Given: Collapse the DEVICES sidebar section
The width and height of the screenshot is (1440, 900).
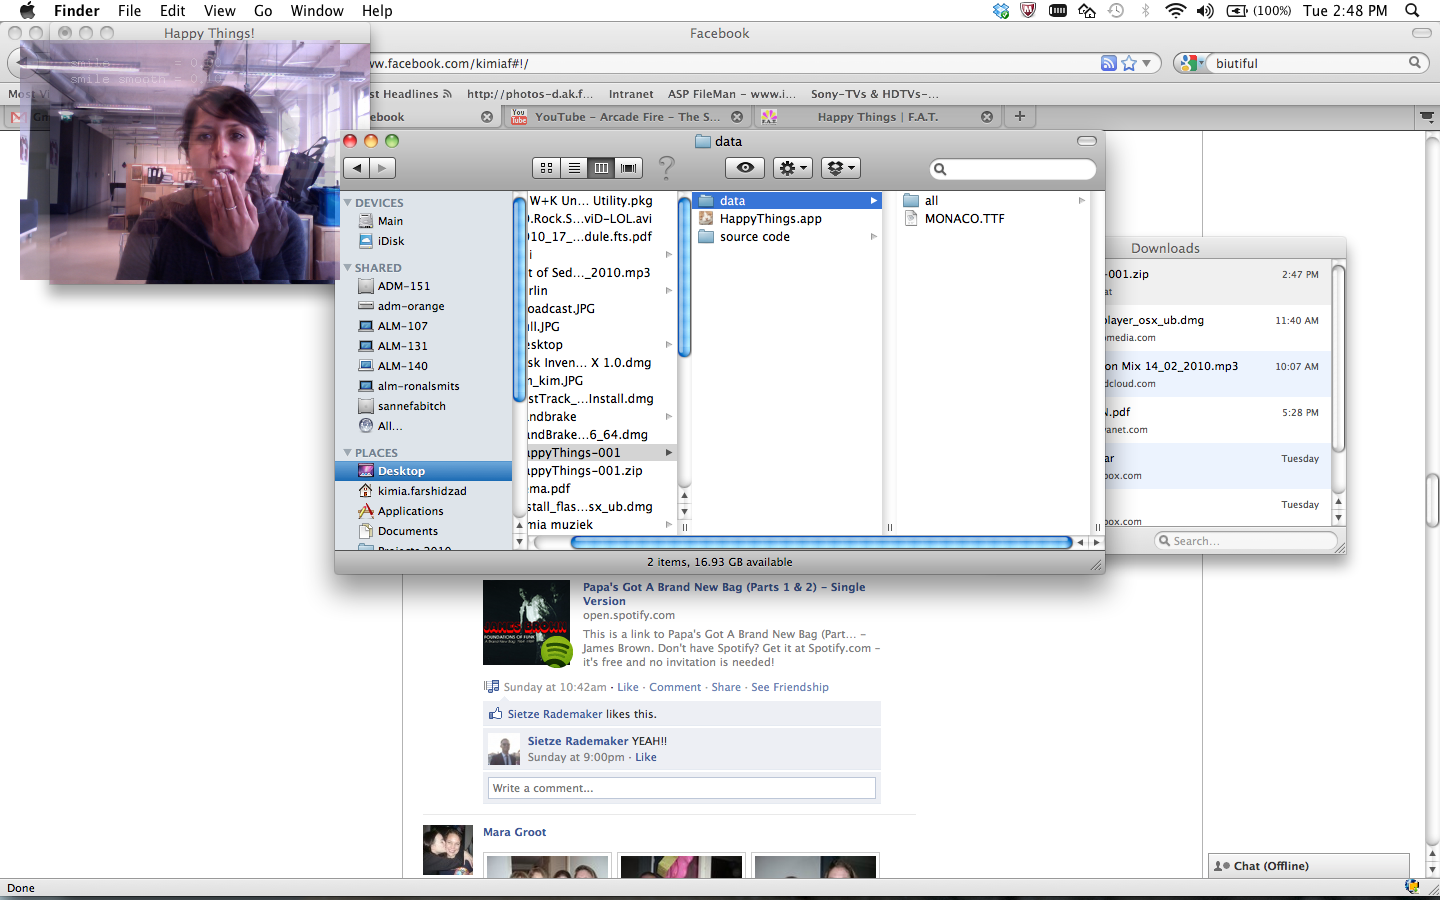Looking at the screenshot, I should 348,203.
